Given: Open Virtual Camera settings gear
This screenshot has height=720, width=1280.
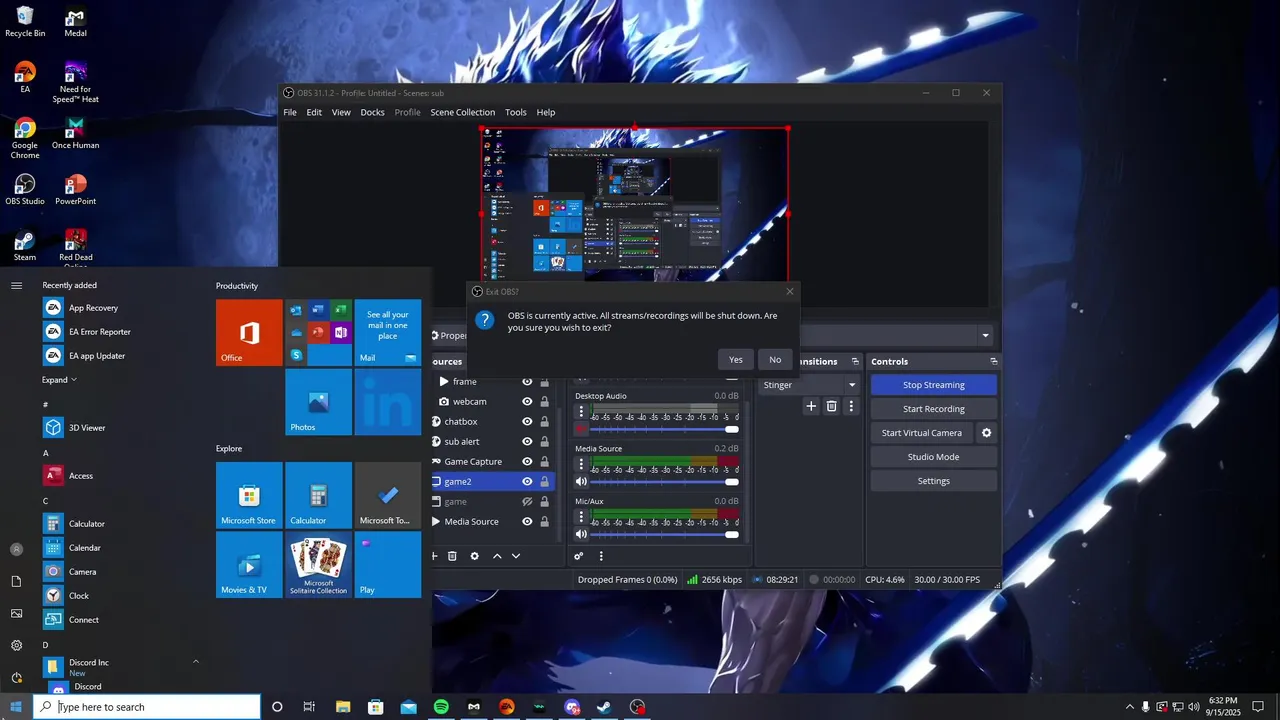Looking at the screenshot, I should coord(986,433).
